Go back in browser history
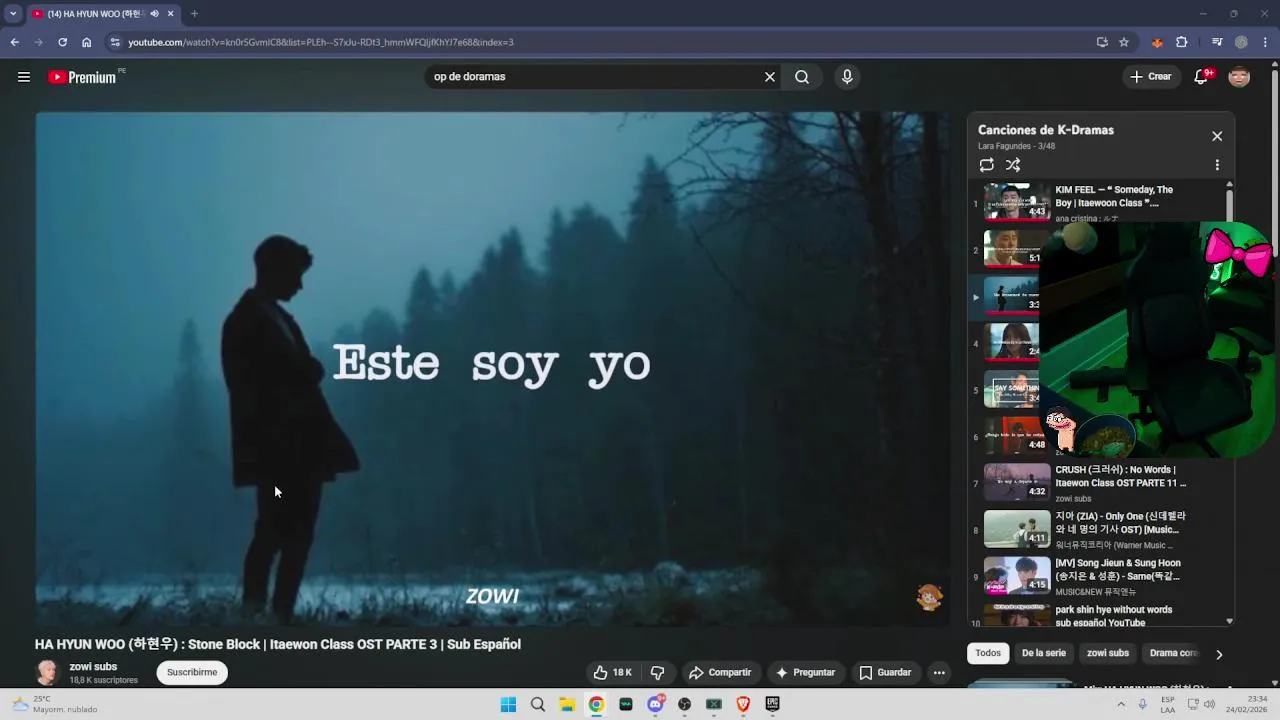Image resolution: width=1280 pixels, height=720 pixels. click(x=14, y=42)
